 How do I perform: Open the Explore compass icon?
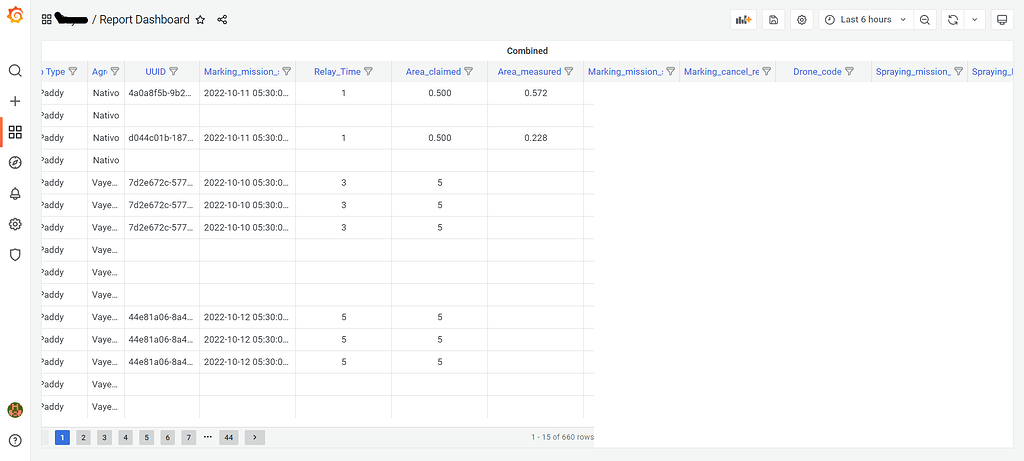coord(15,163)
